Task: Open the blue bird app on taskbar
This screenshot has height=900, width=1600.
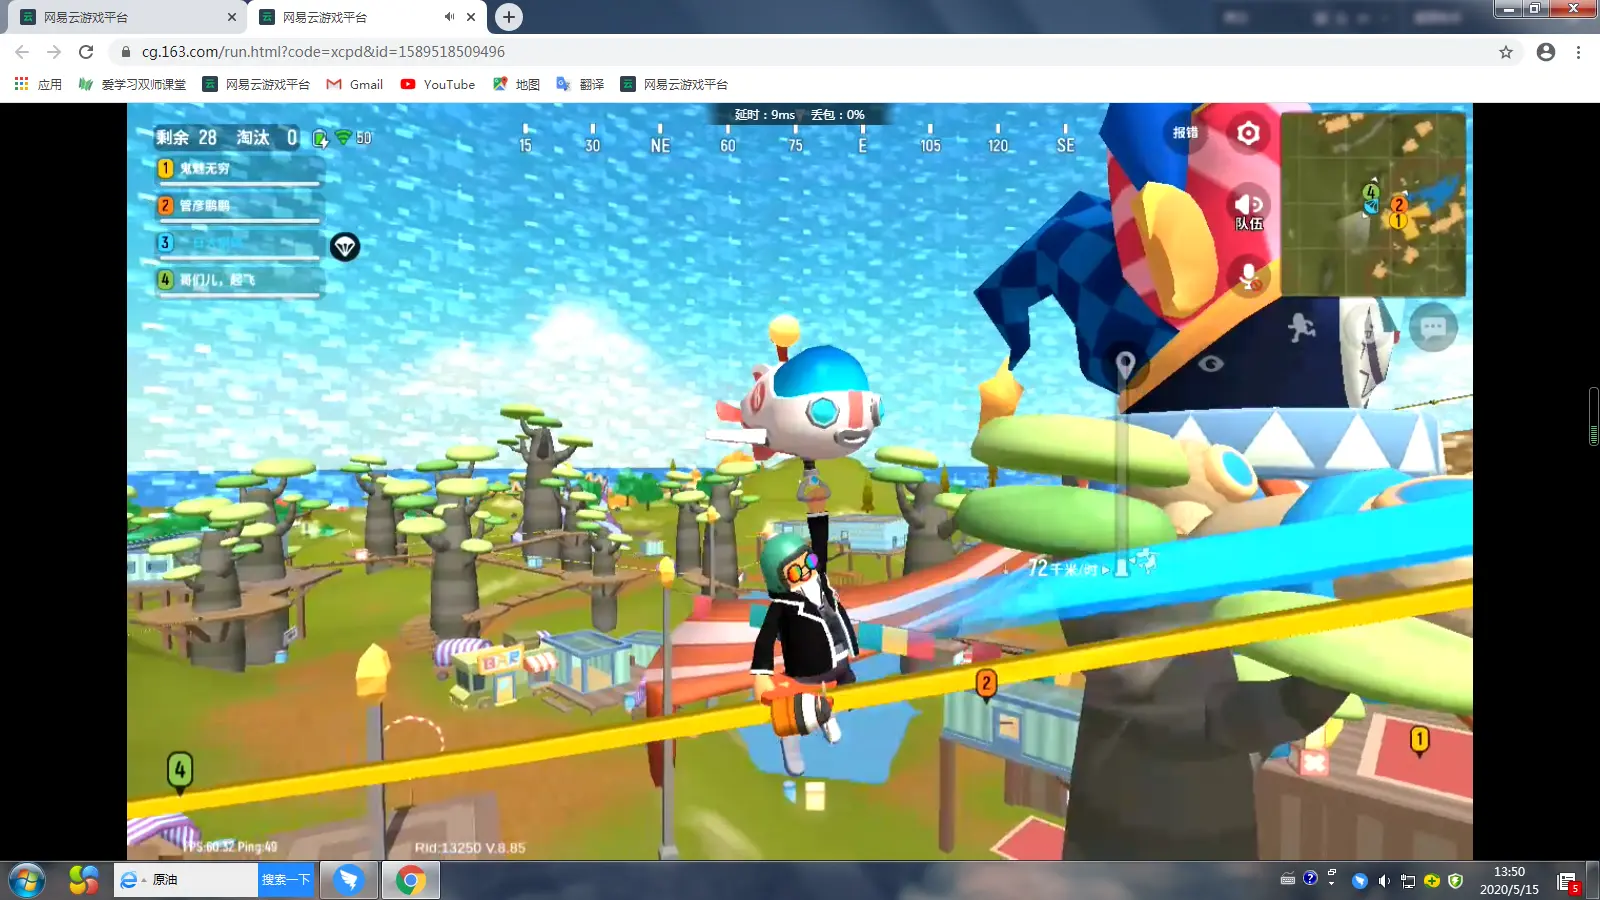Action: pos(349,880)
